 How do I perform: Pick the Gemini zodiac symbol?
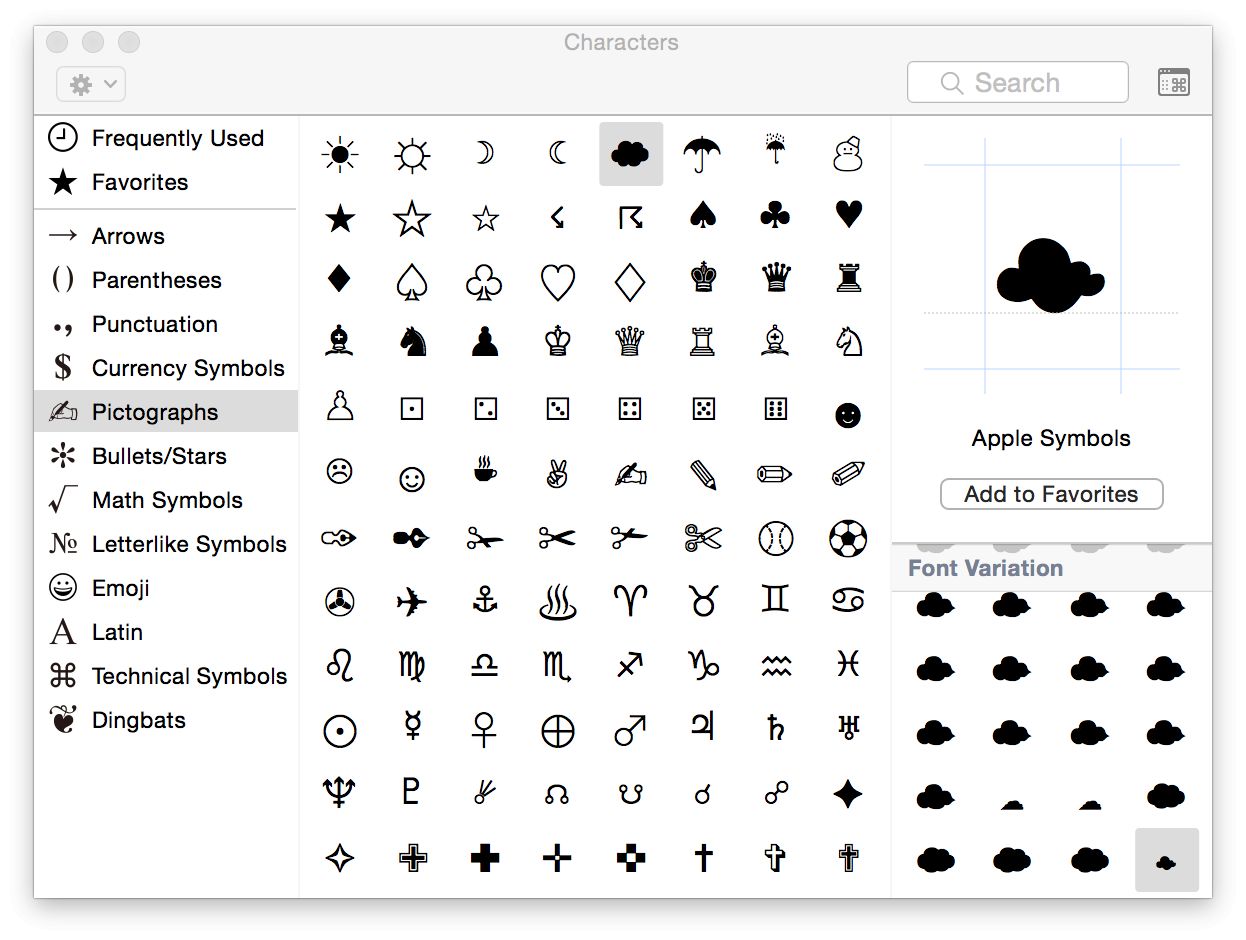775,599
